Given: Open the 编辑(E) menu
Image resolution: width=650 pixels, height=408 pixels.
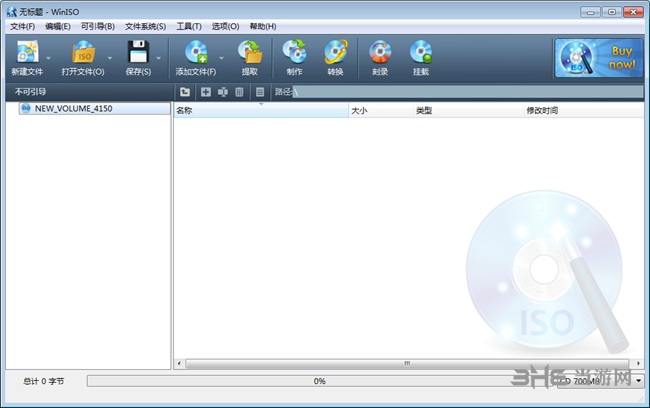Looking at the screenshot, I should click(x=58, y=27).
